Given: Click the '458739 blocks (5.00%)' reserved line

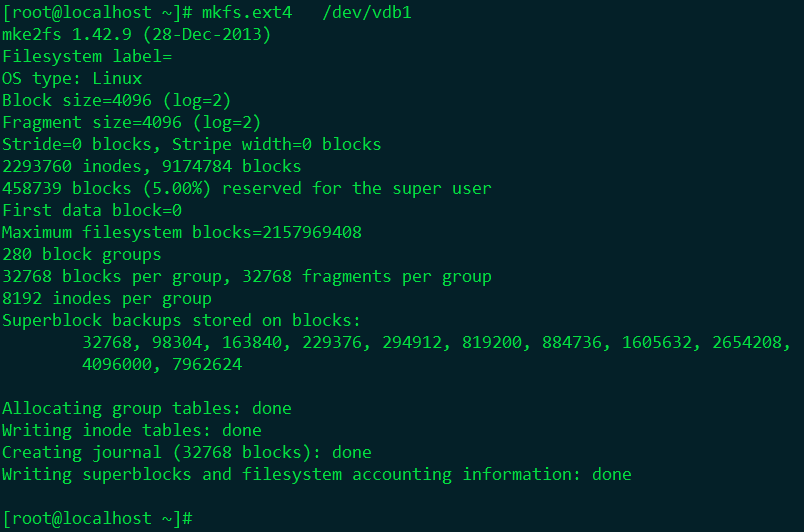Looking at the screenshot, I should [x=246, y=188].
